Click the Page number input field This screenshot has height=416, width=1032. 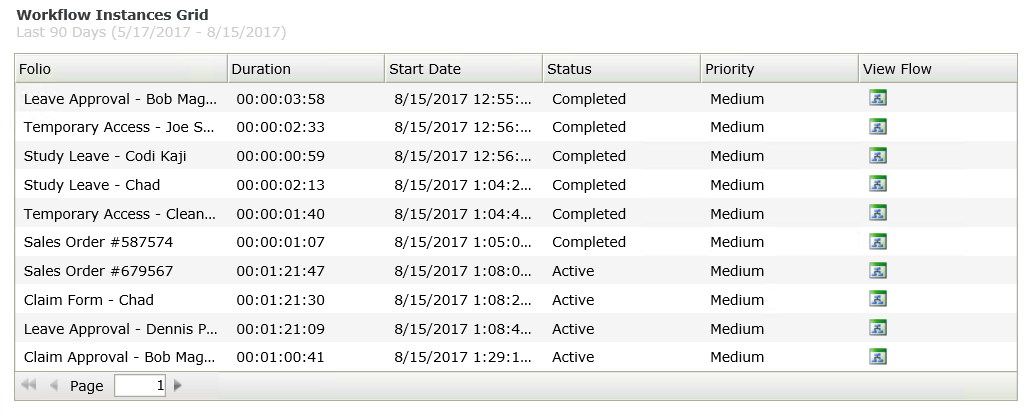click(140, 385)
